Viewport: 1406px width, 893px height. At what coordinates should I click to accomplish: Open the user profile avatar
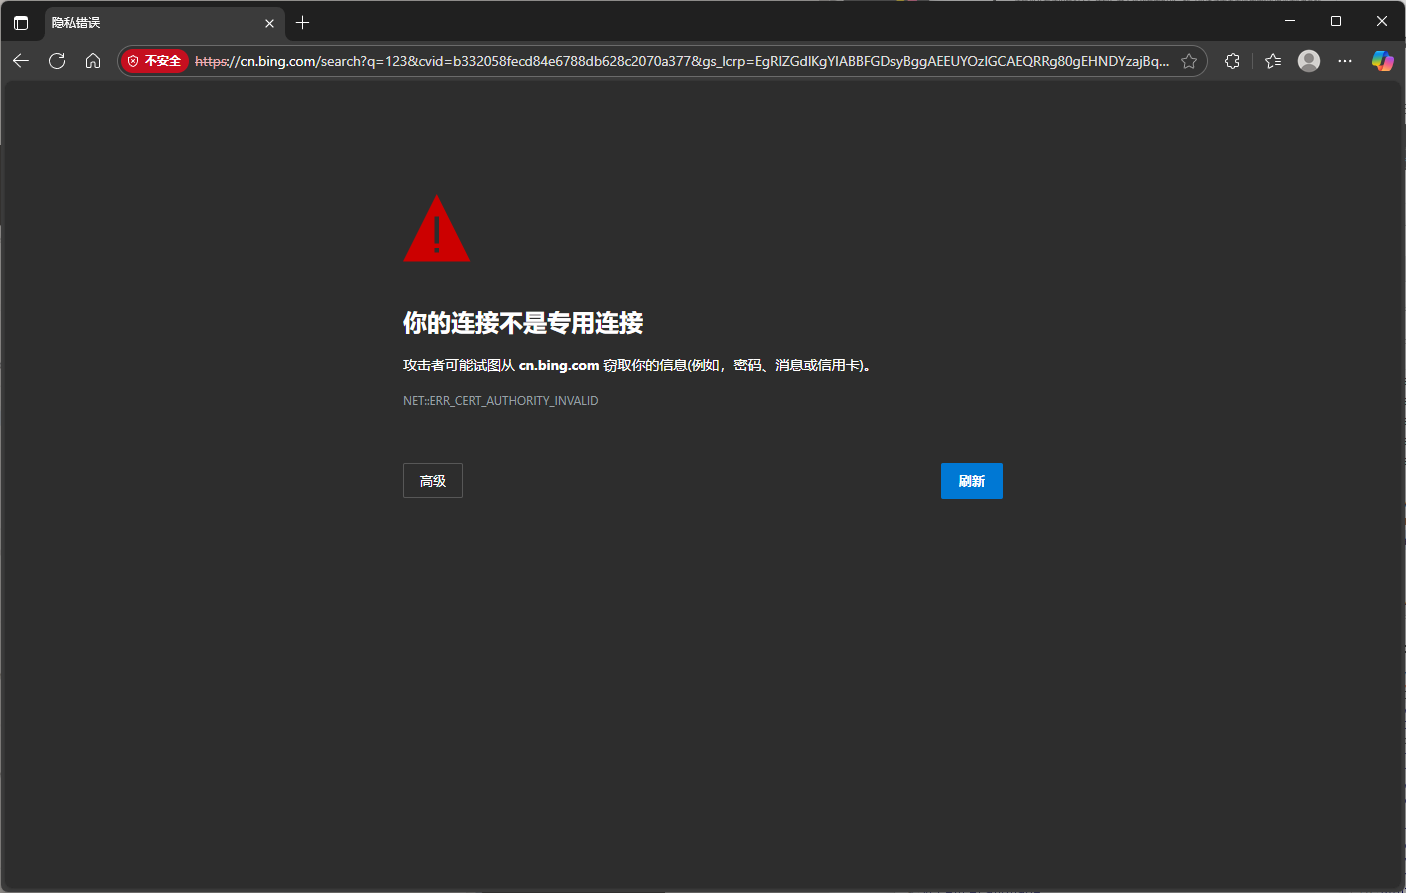[1309, 61]
